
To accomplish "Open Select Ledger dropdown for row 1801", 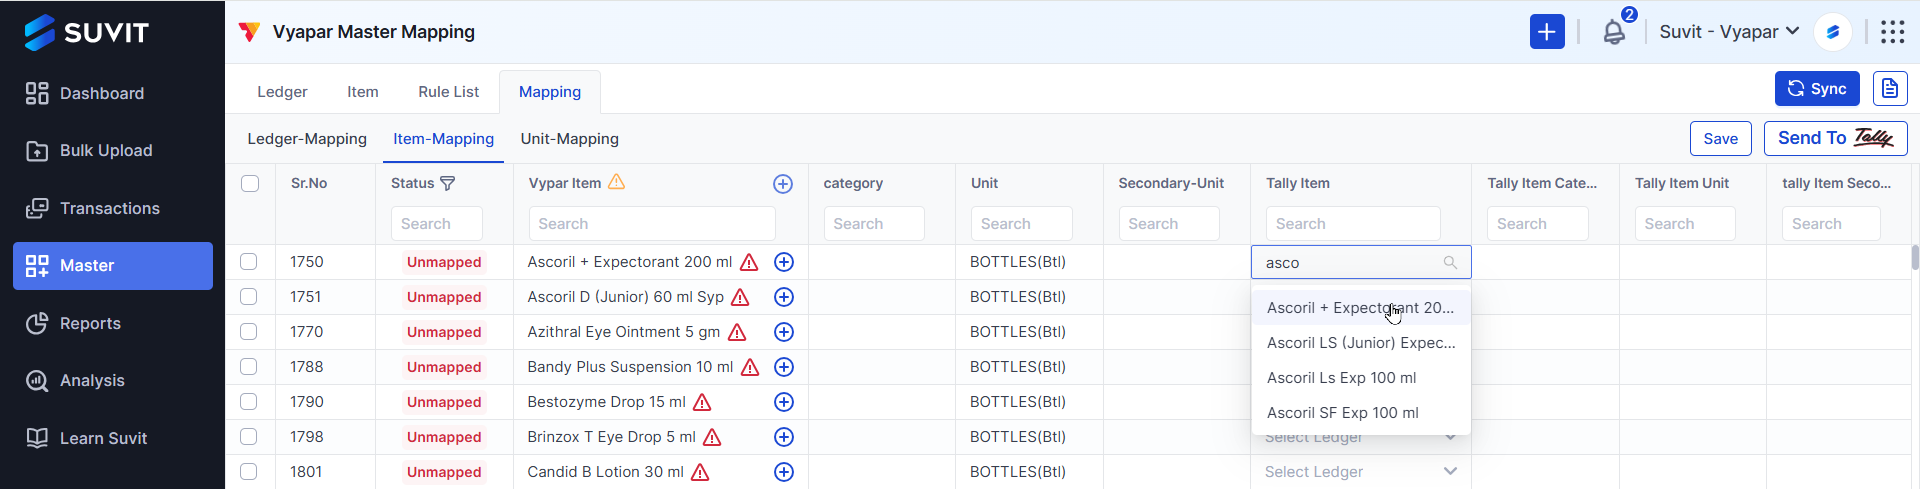I will [x=1361, y=472].
